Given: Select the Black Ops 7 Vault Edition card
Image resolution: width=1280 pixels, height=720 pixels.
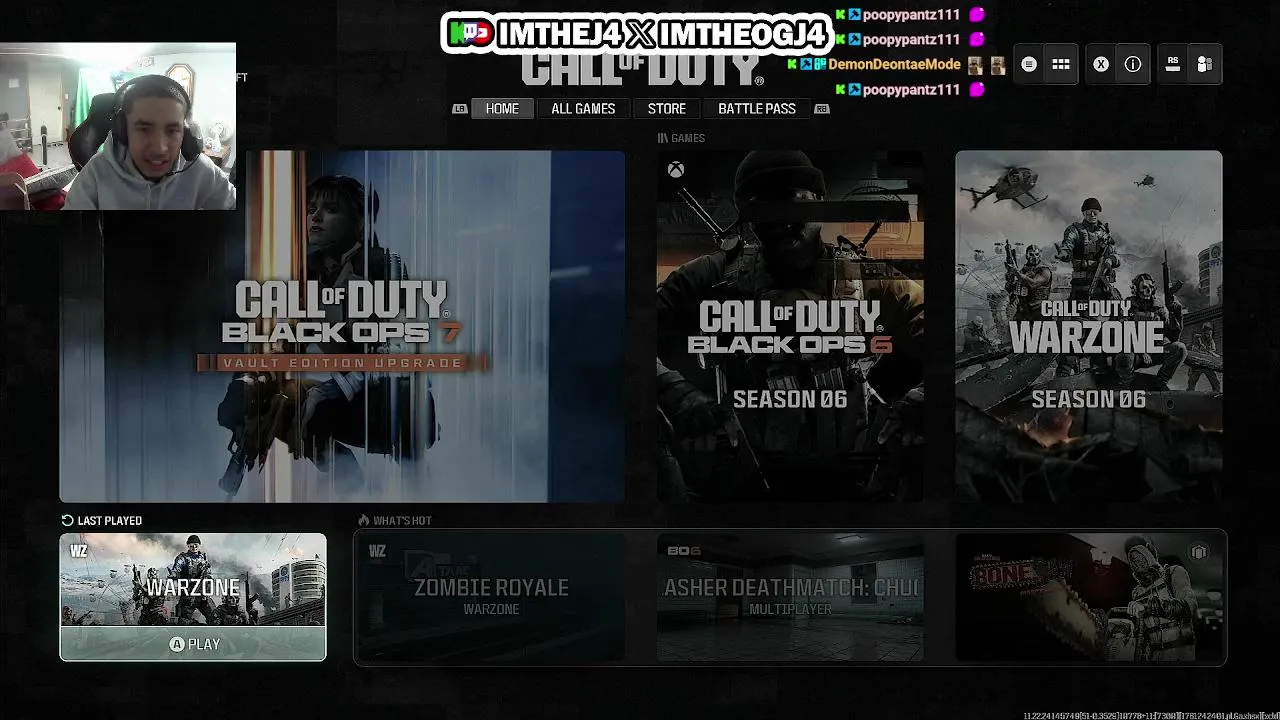Looking at the screenshot, I should pos(342,326).
